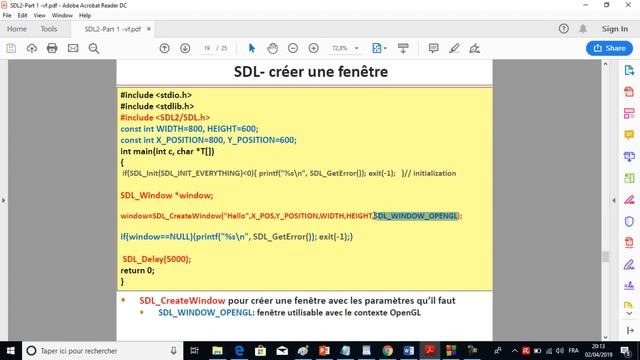This screenshot has height=360, width=640.
Task: Close the SDL2-Part 1 -vf.pdf tab
Action: tap(149, 29)
